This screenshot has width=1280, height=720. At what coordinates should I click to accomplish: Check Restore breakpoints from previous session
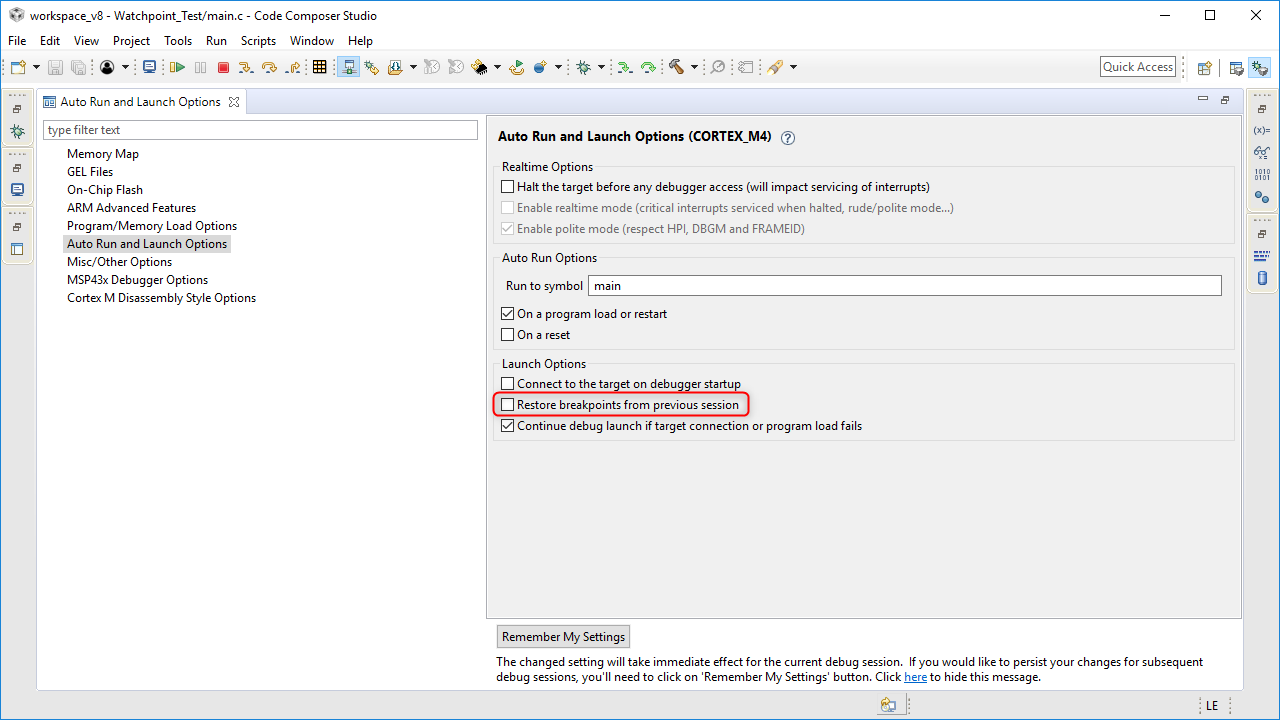[x=508, y=405]
